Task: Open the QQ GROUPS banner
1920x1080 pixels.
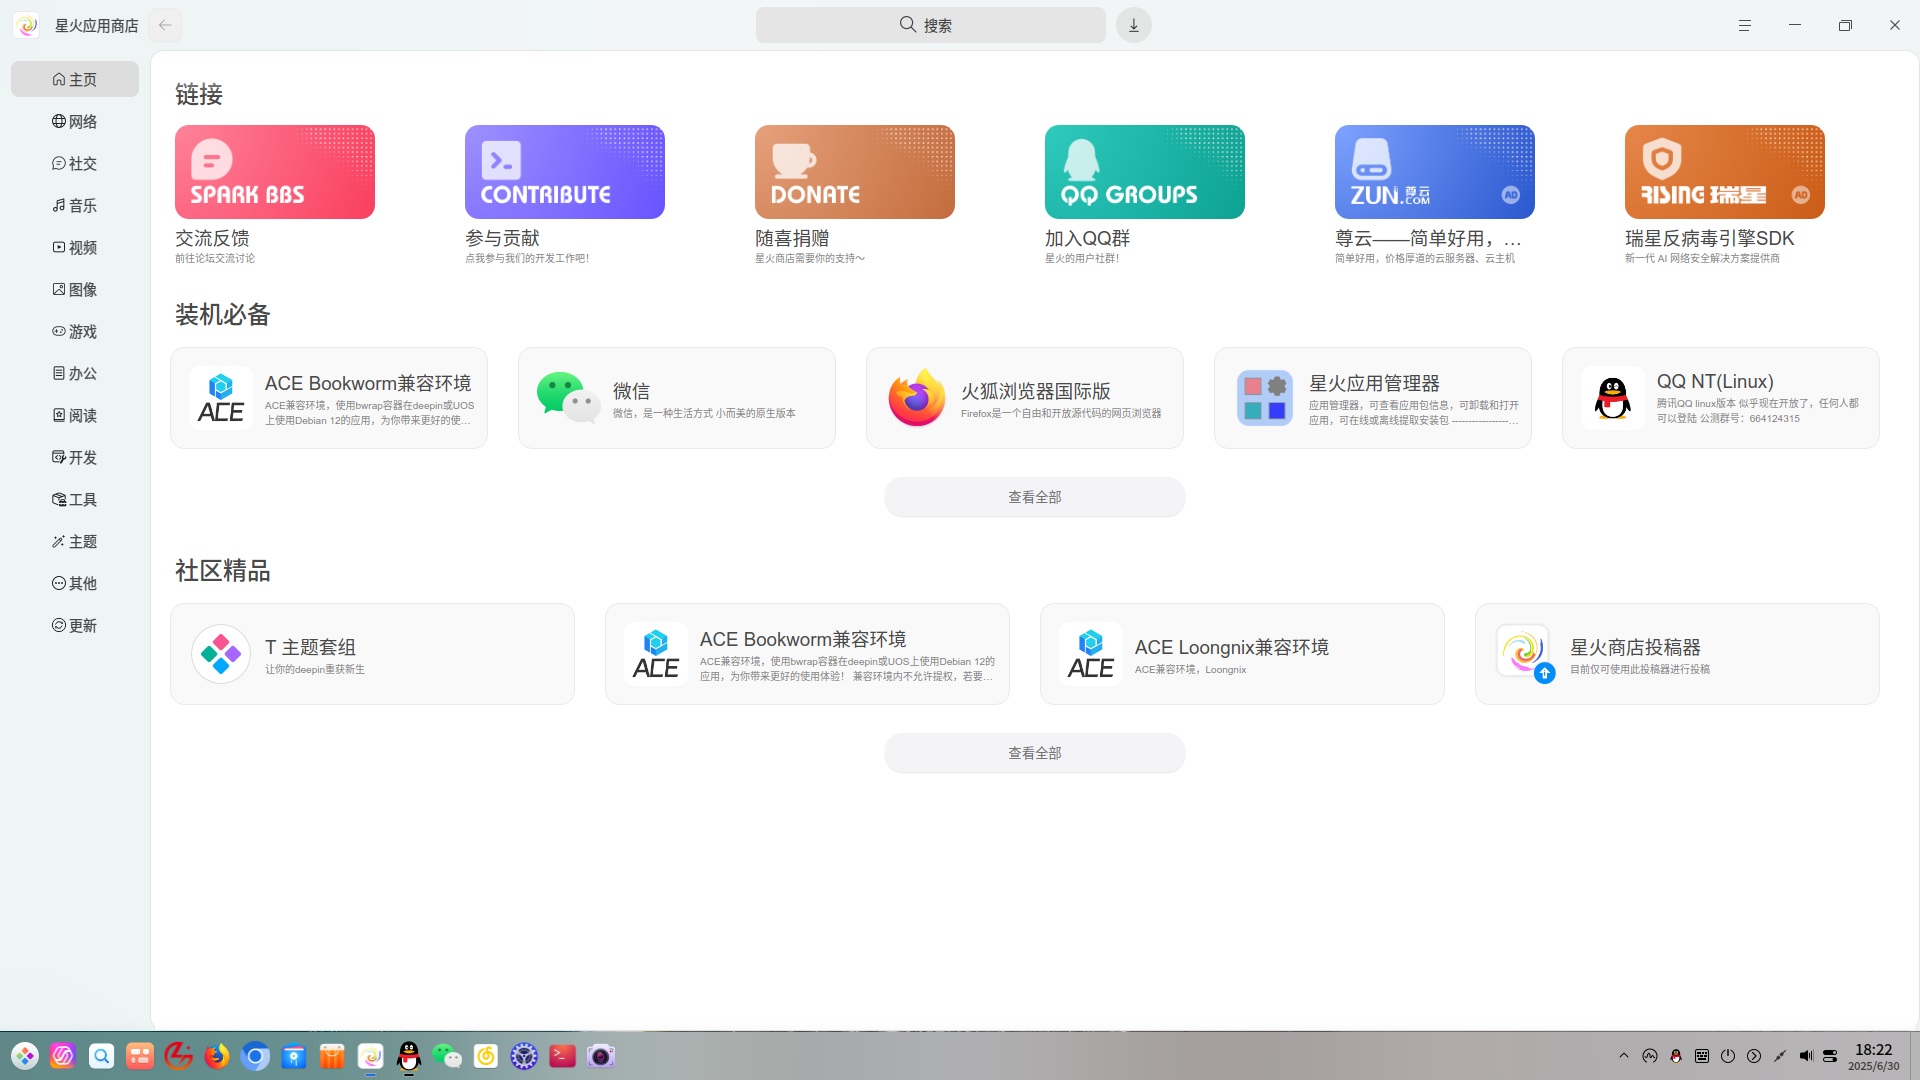Action: 1145,172
